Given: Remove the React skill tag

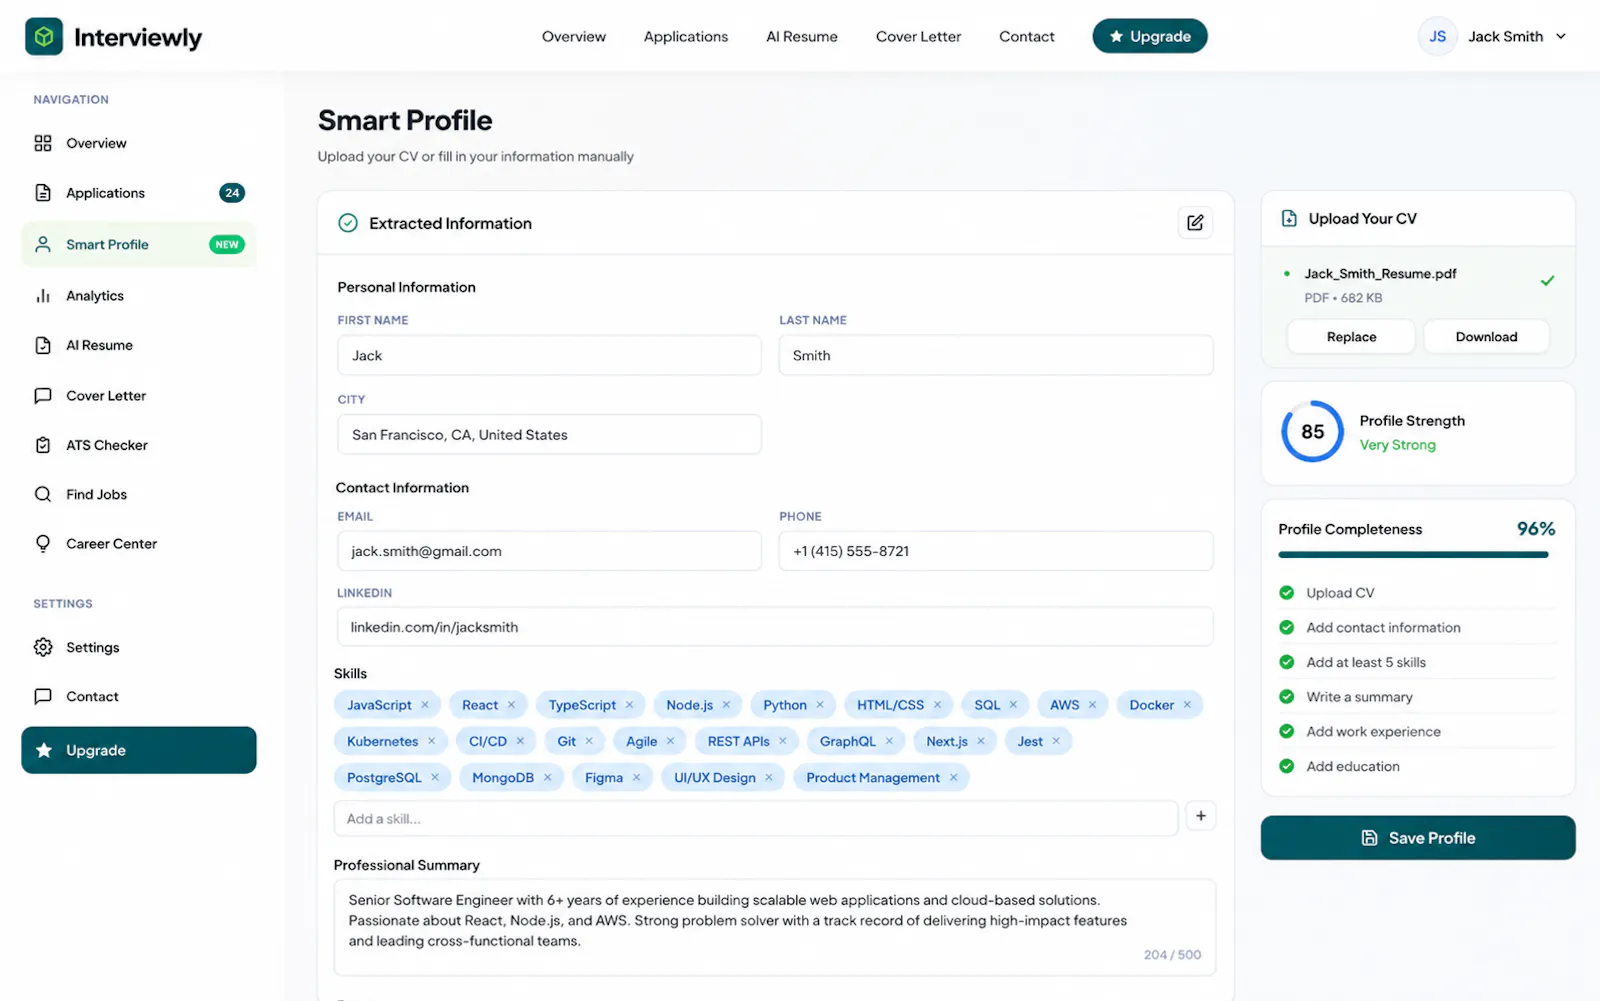Looking at the screenshot, I should (x=511, y=705).
